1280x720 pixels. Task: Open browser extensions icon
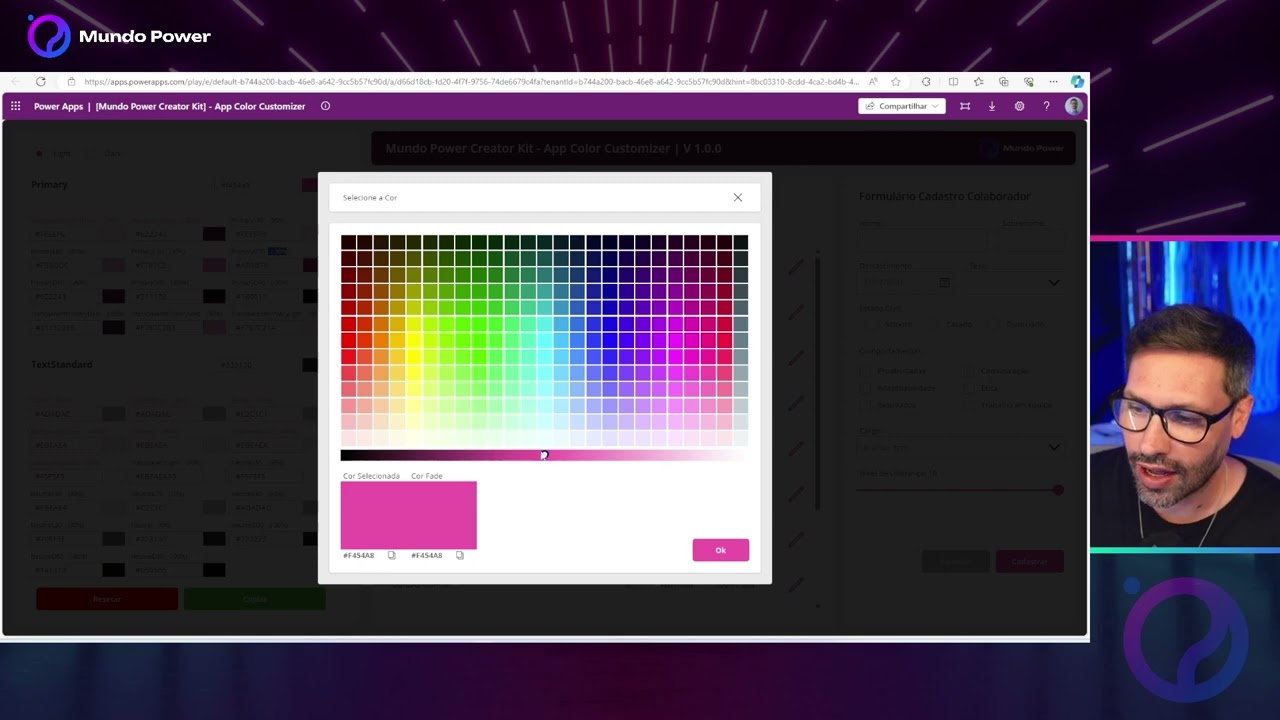(926, 82)
